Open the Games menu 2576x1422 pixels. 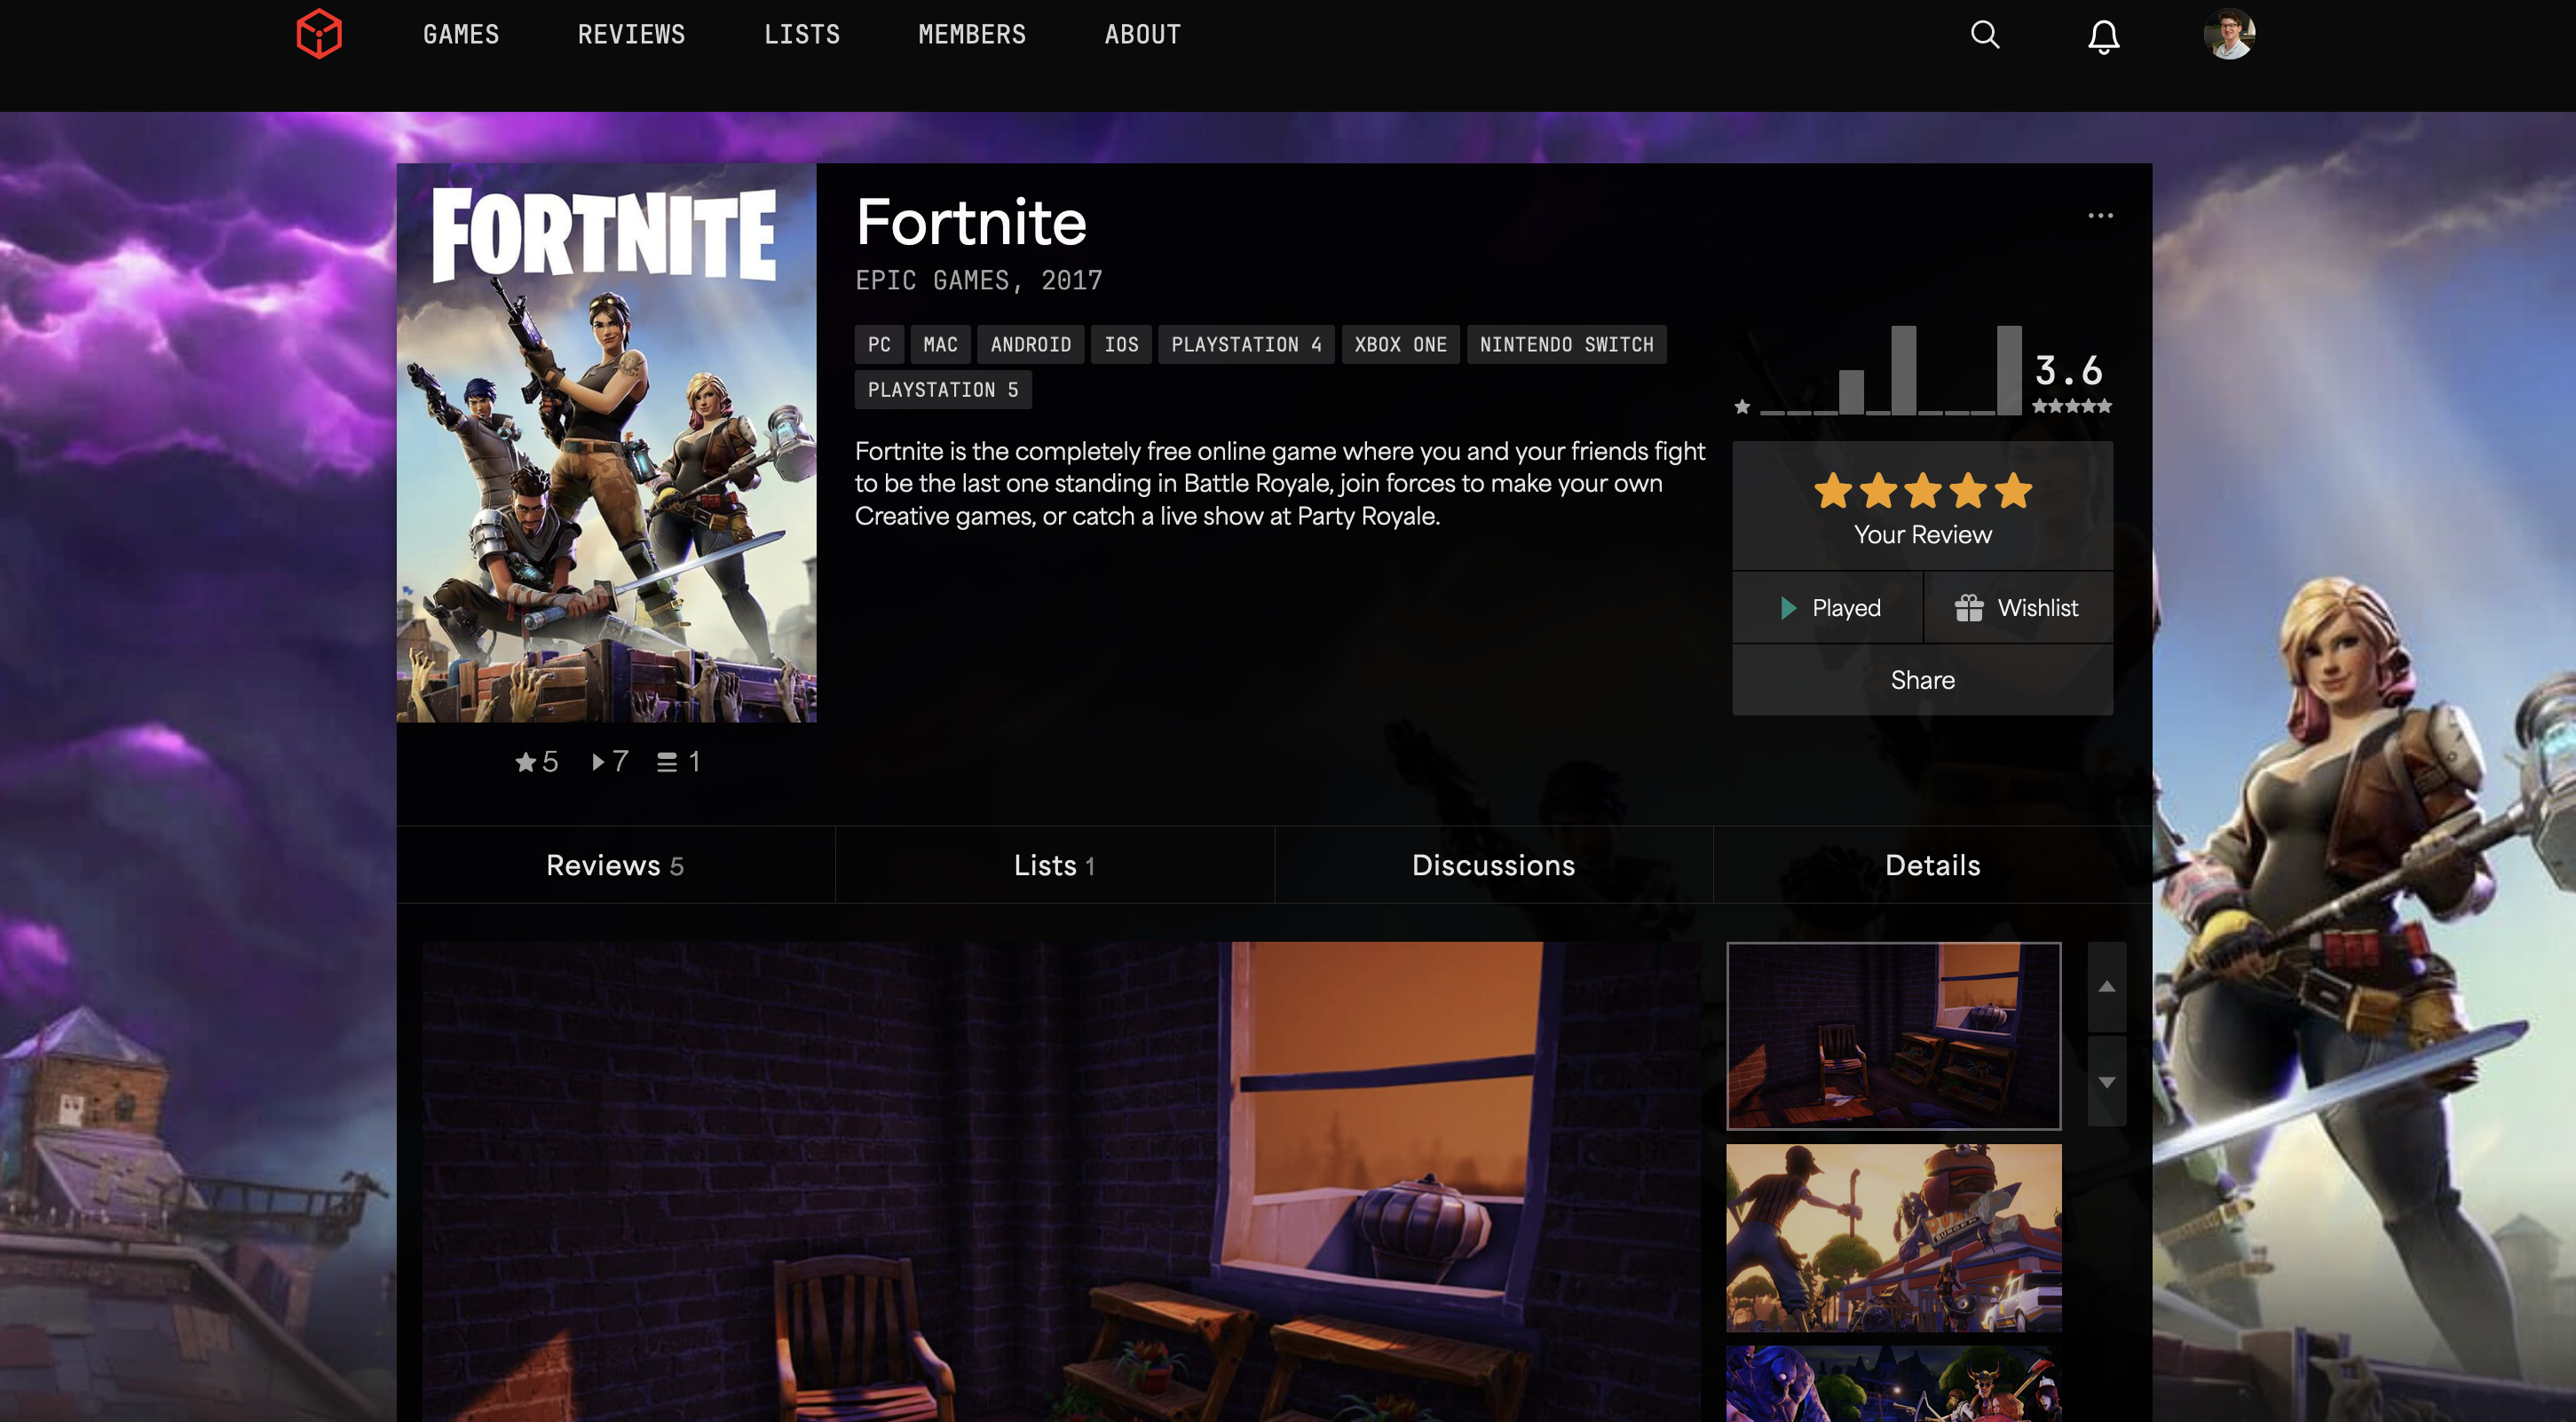pyautogui.click(x=461, y=35)
